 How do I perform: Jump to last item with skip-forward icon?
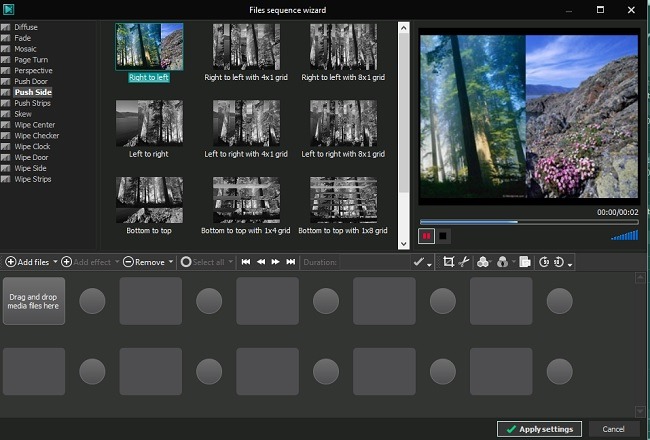(291, 262)
